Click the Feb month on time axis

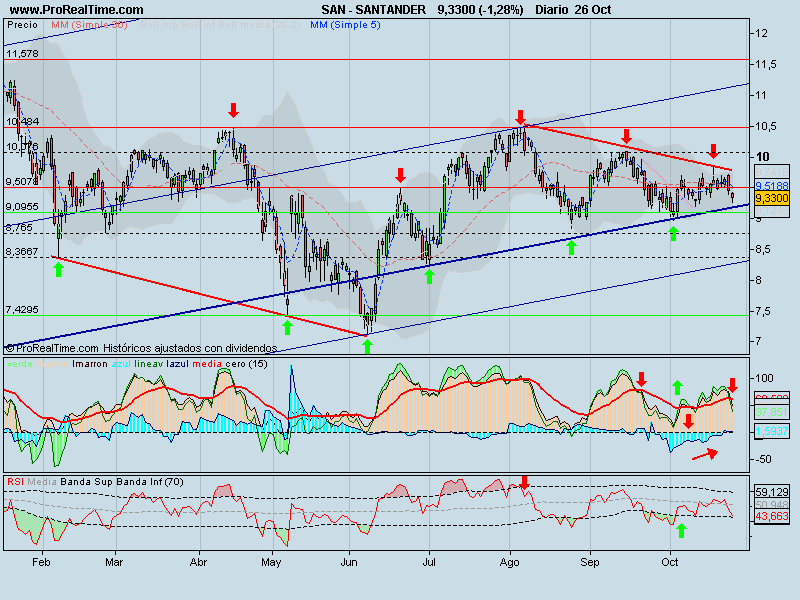[41, 562]
